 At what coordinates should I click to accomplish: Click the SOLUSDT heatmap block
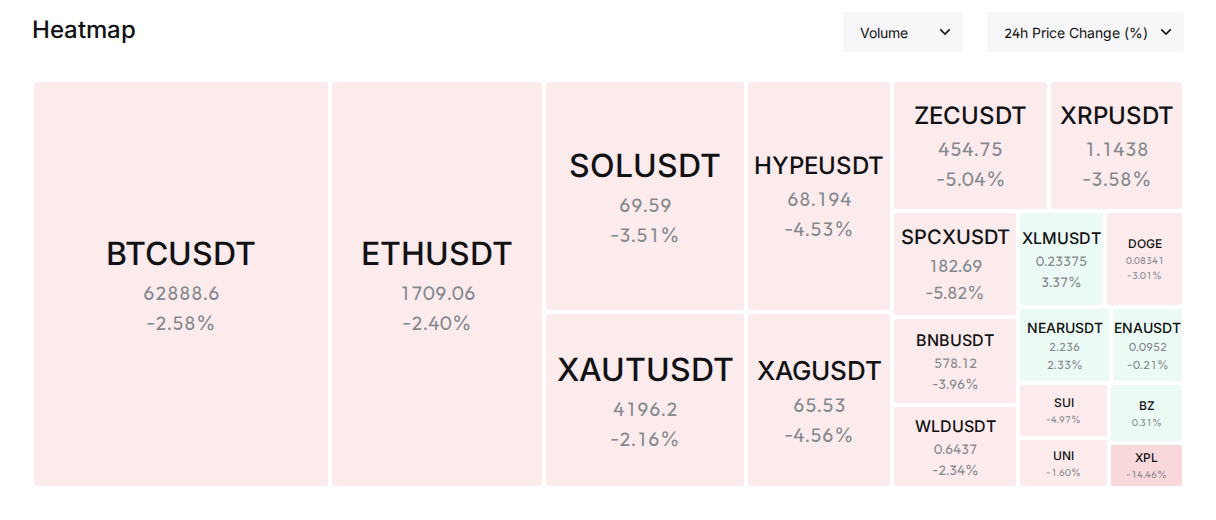pyautogui.click(x=645, y=196)
